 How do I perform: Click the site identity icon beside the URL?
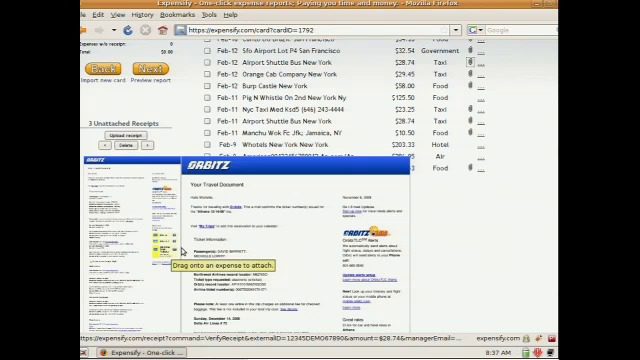[180, 30]
